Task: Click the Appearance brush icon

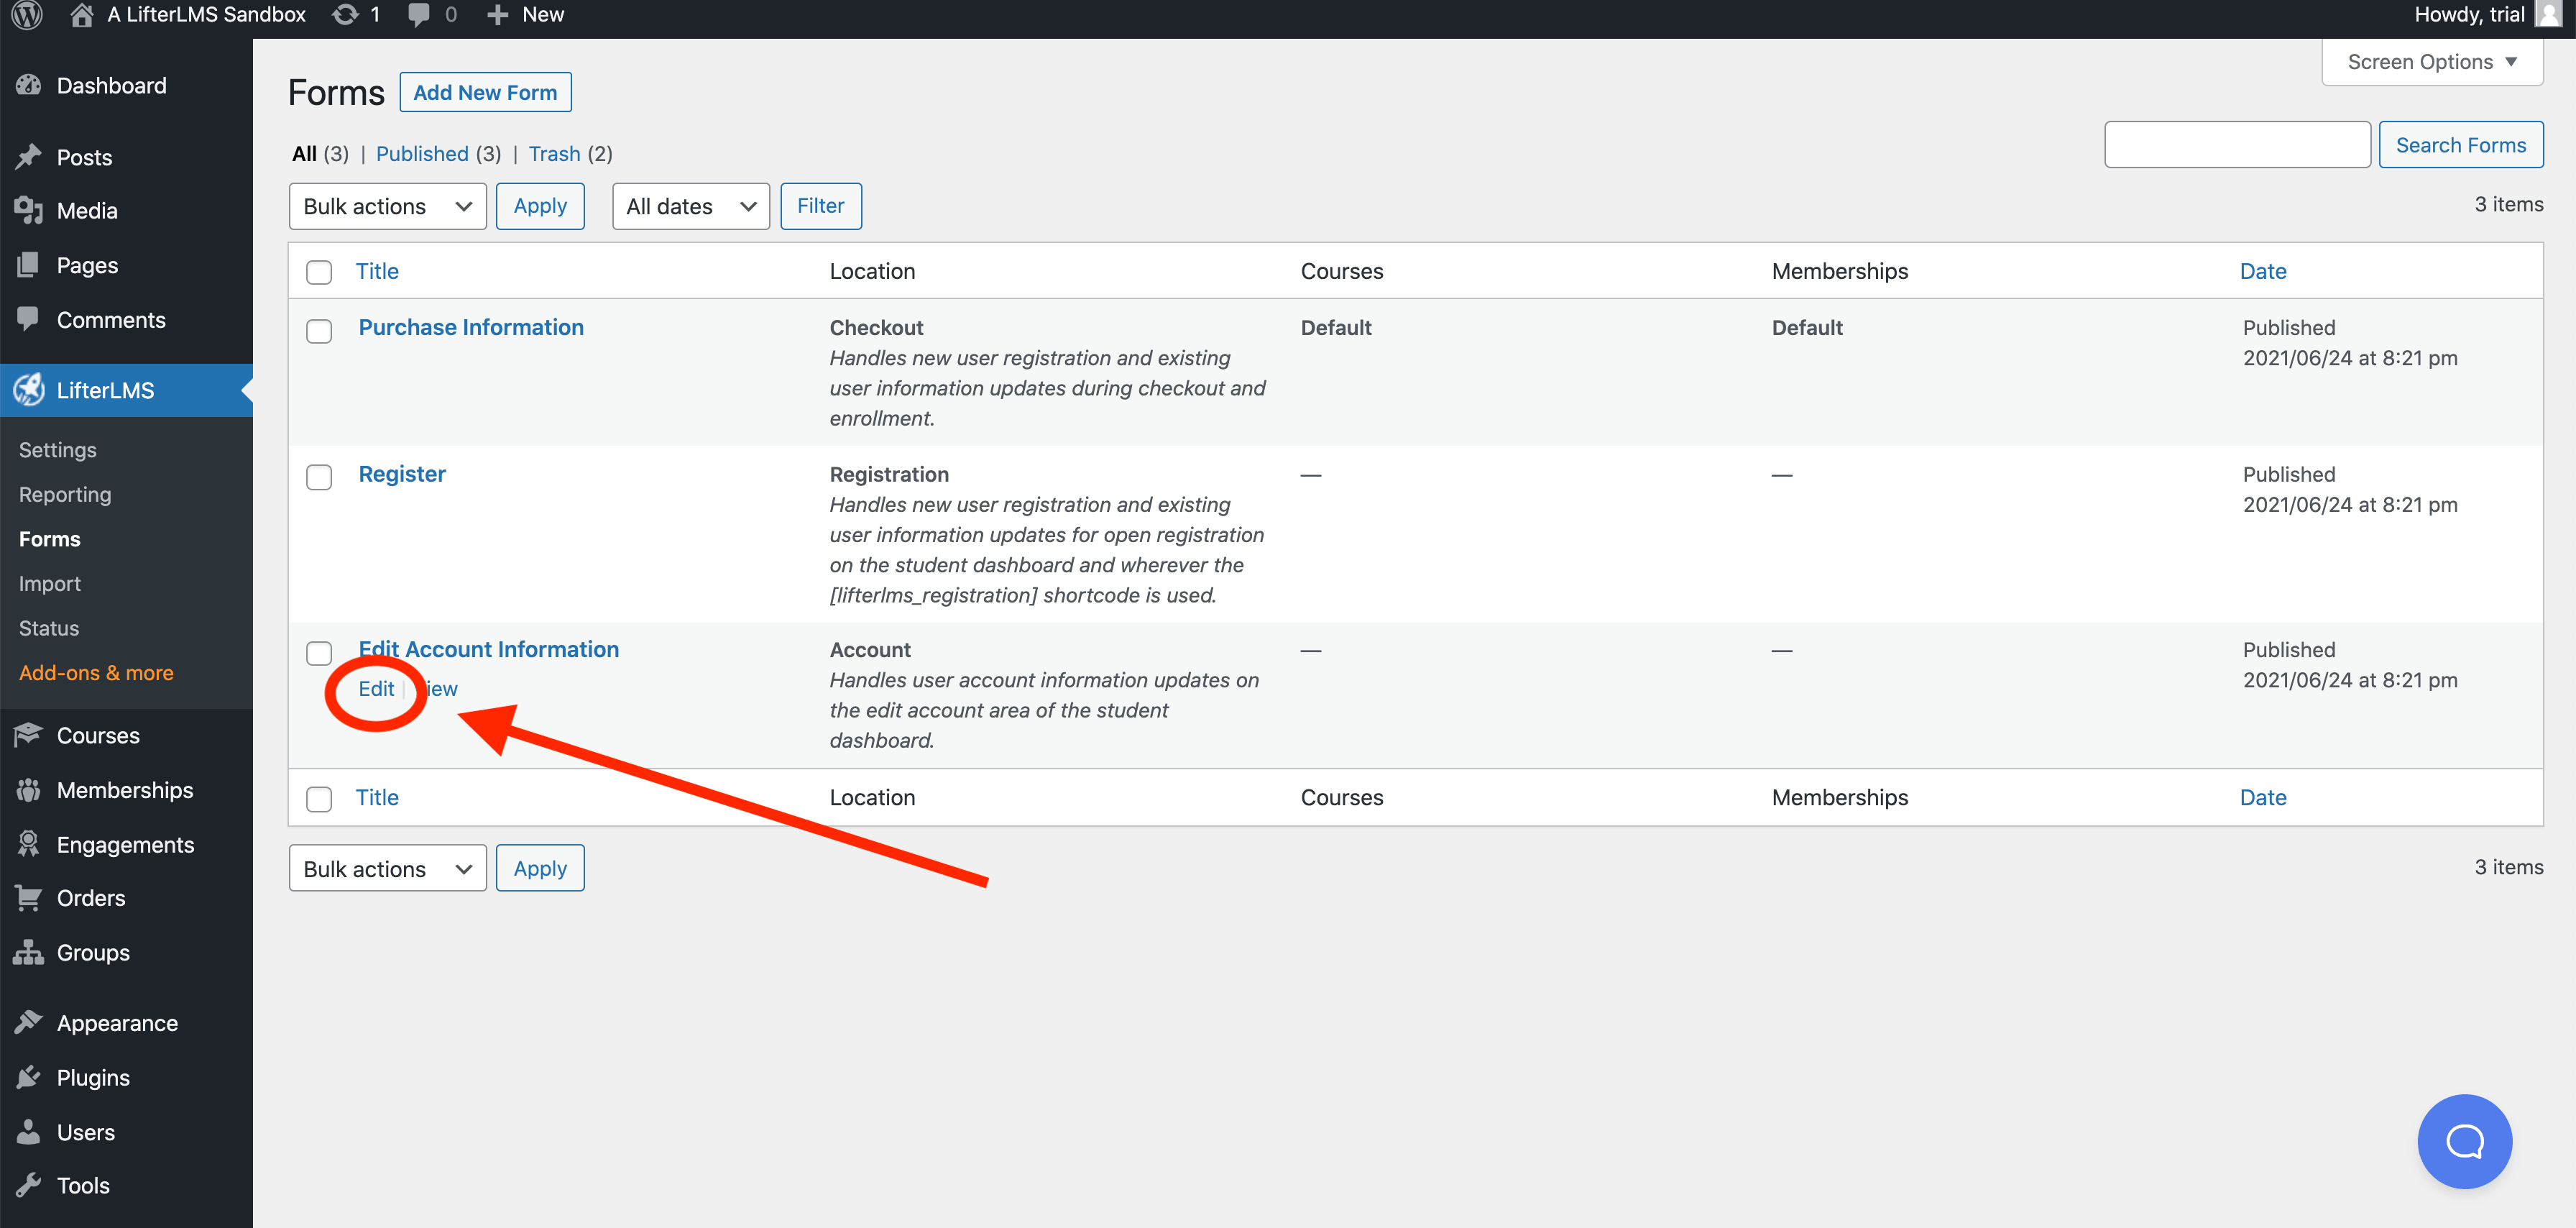Action: [x=29, y=1022]
